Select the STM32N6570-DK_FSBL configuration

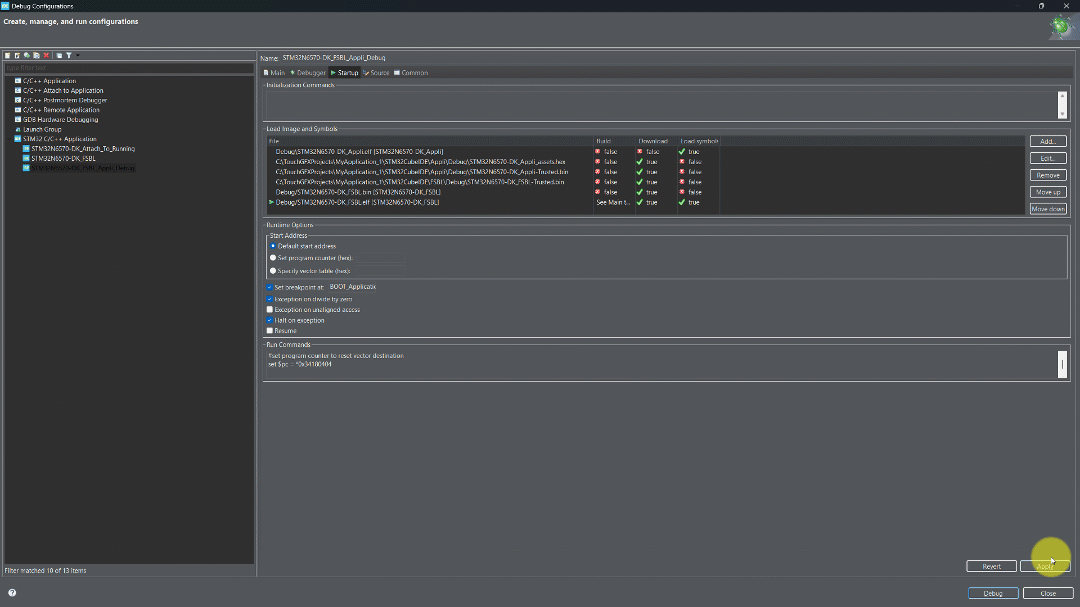(63, 158)
